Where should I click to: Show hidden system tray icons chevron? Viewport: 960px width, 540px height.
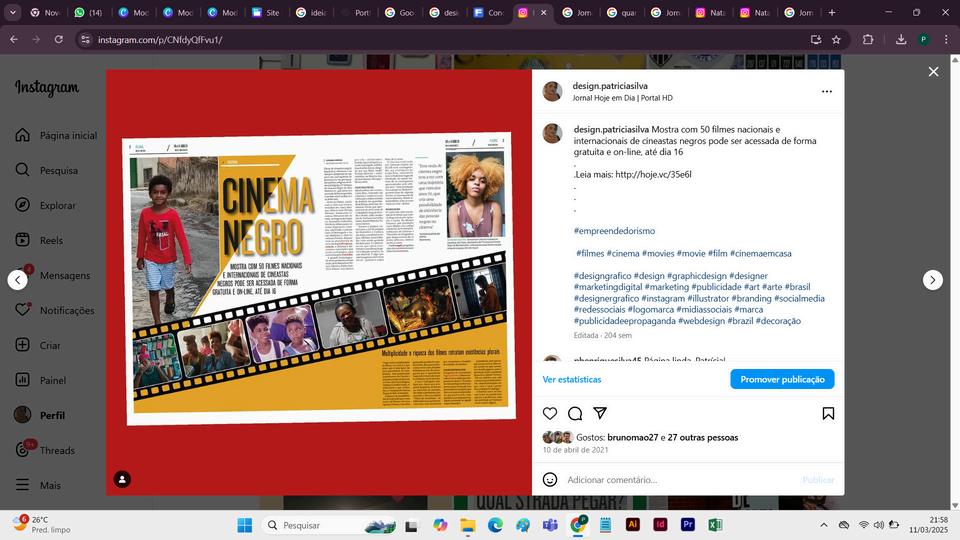point(823,525)
